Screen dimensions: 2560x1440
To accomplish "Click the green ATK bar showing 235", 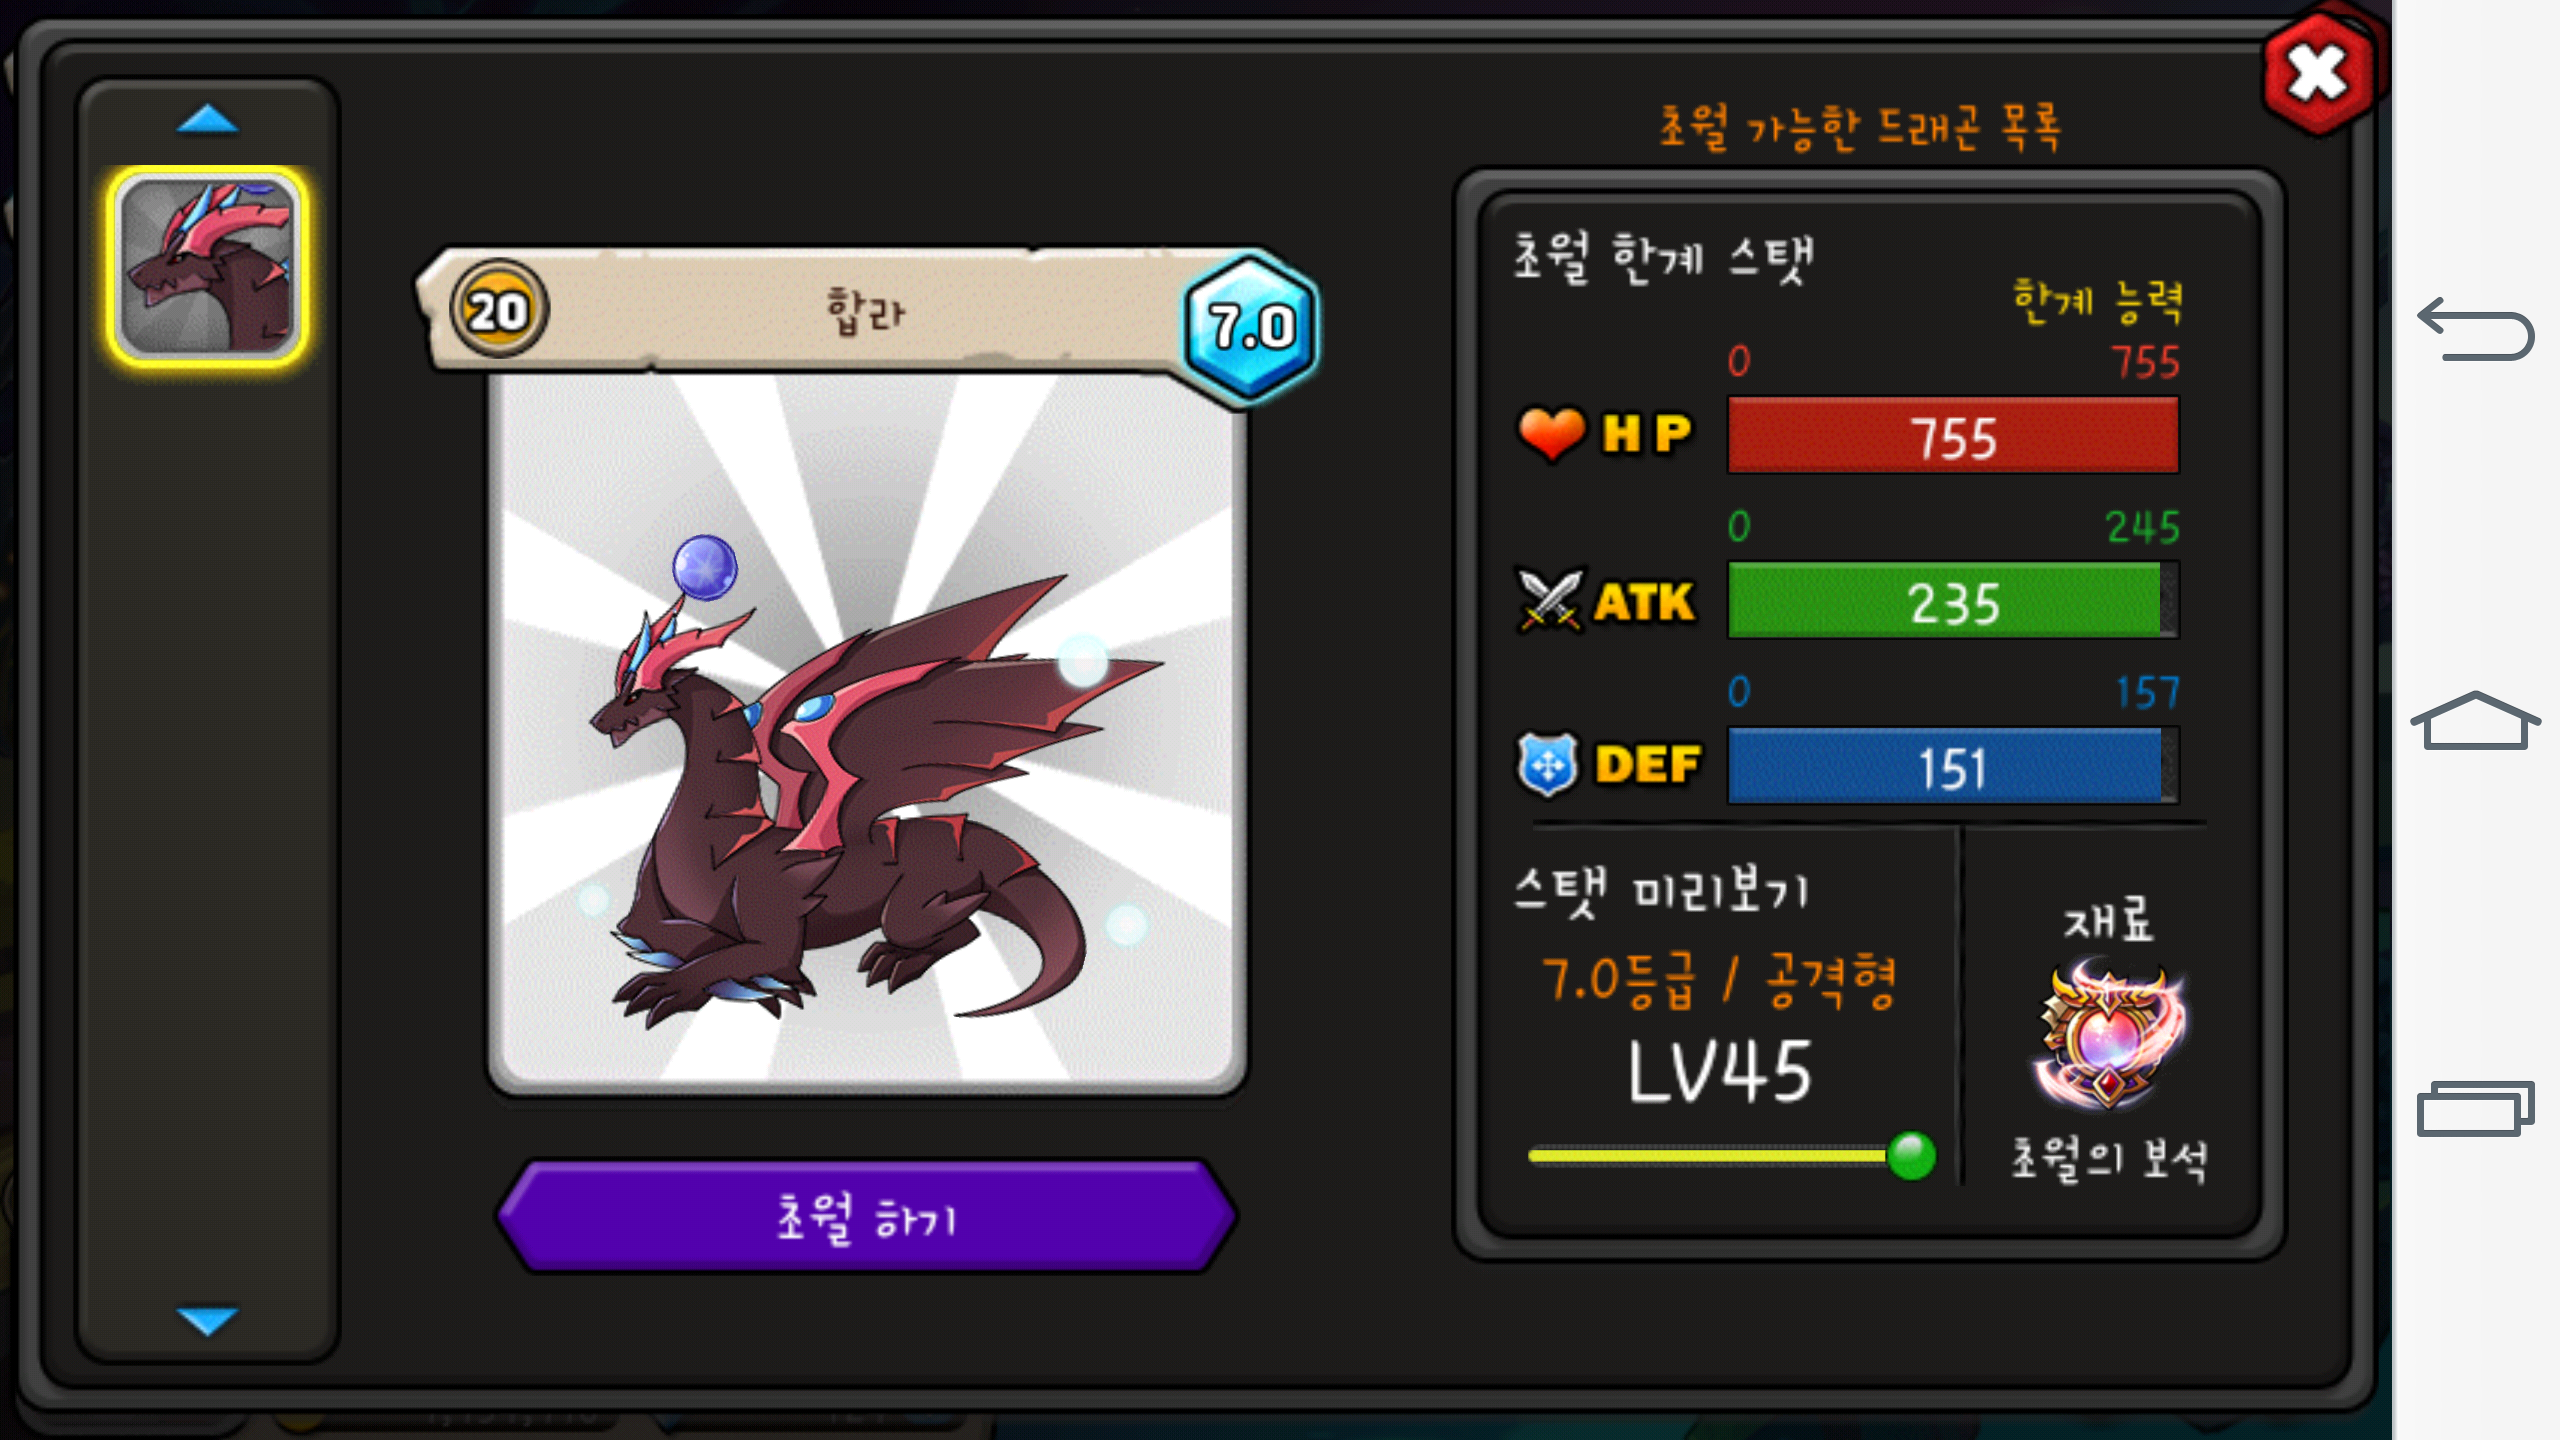I will point(1953,601).
